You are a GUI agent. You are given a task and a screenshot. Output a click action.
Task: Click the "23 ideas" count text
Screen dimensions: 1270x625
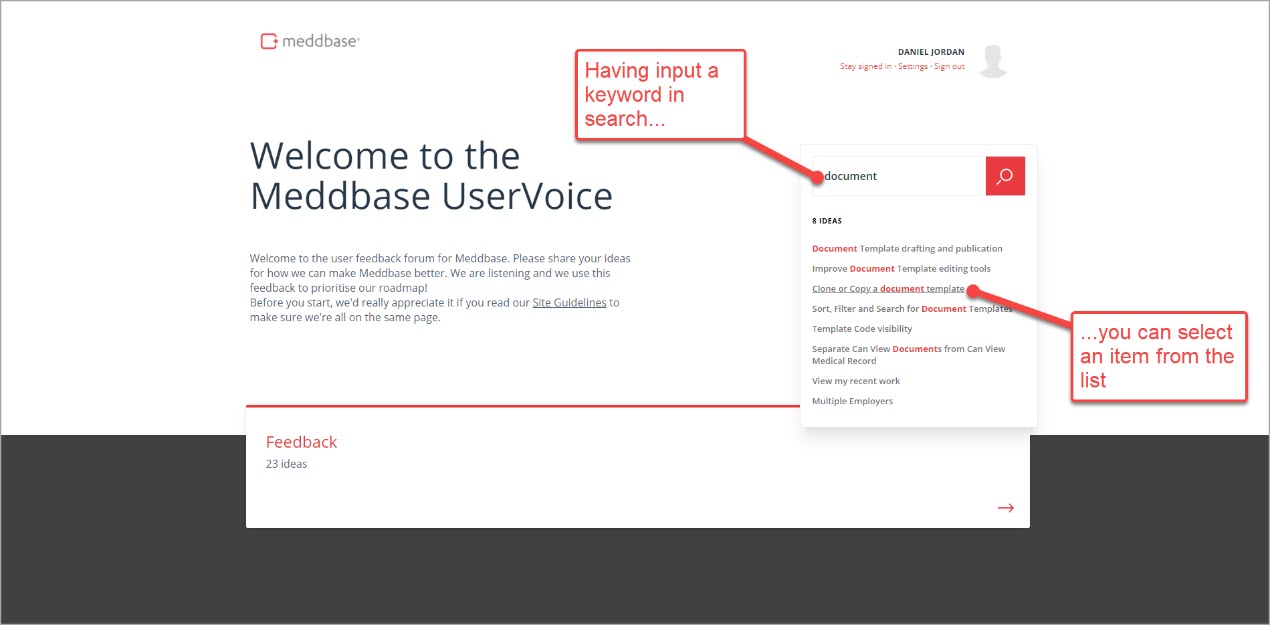tap(287, 464)
